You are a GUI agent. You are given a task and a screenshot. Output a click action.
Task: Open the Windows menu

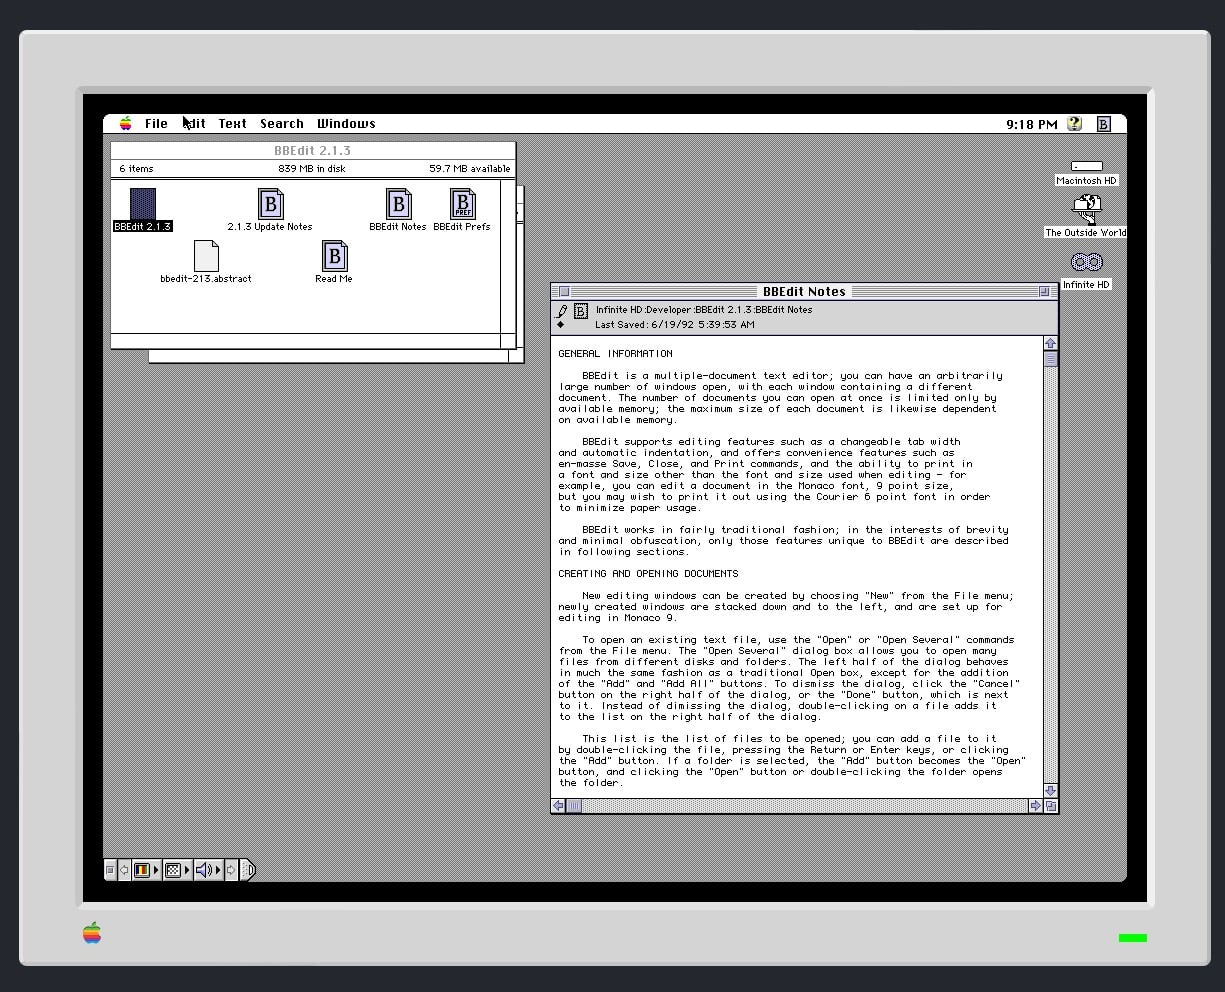pos(346,124)
